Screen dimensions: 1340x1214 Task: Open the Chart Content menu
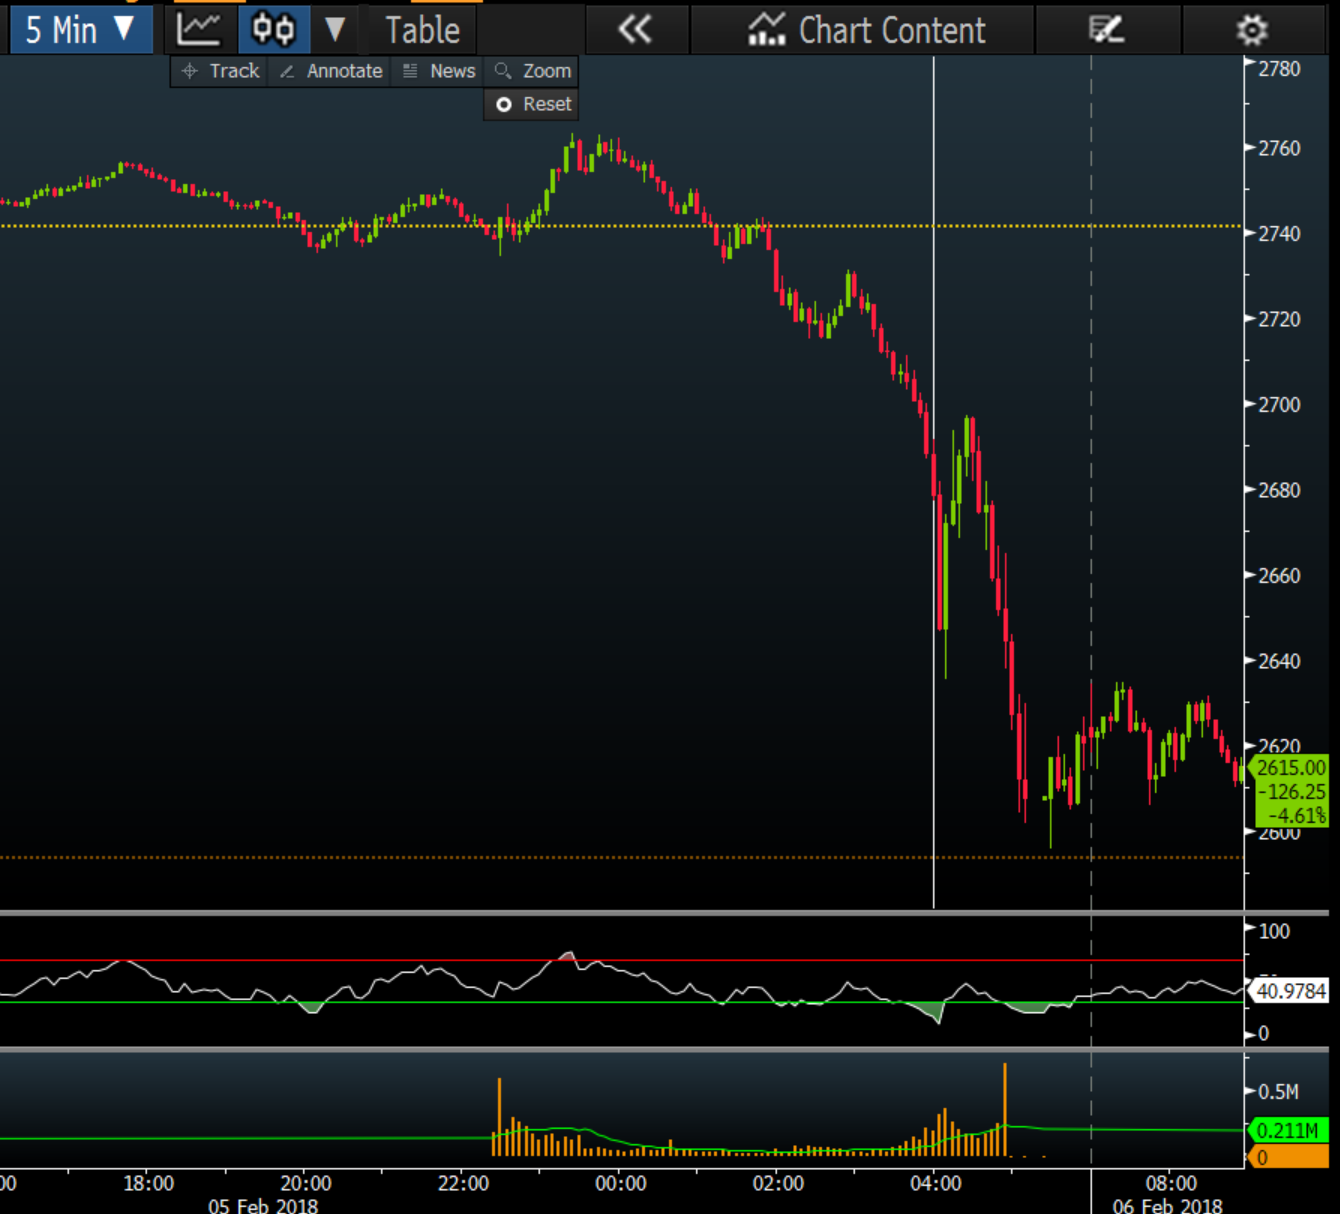866,30
